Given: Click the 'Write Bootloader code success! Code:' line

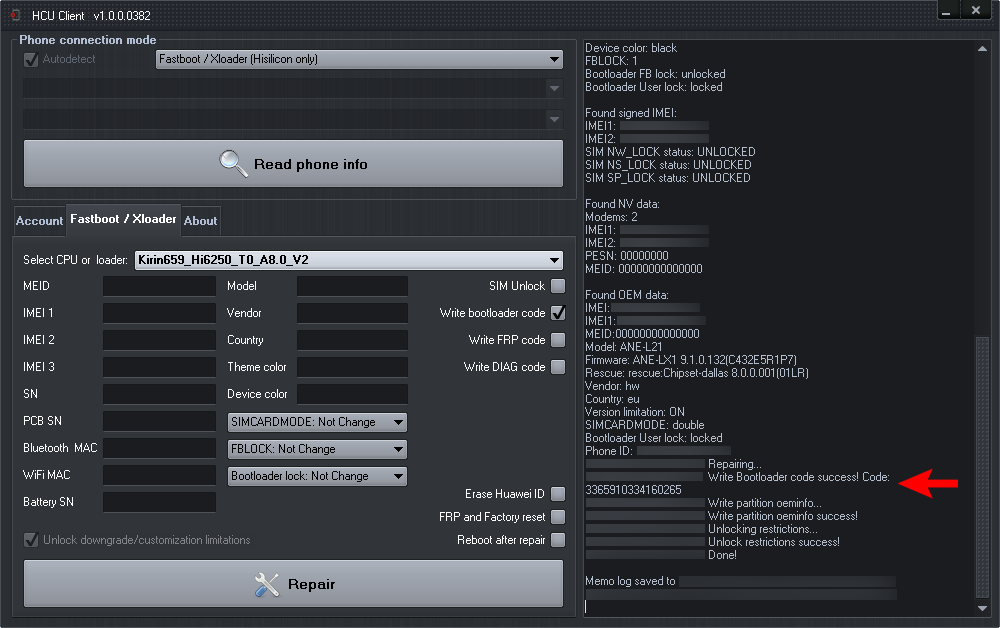Looking at the screenshot, I should (x=798, y=477).
